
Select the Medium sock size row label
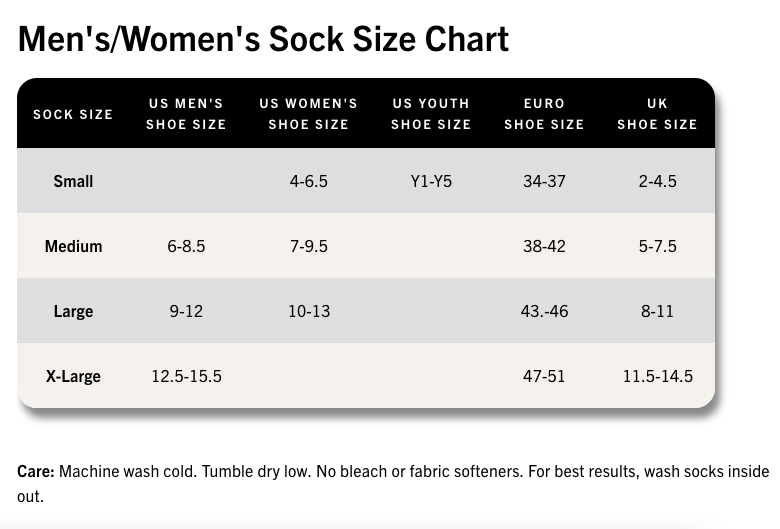tap(73, 246)
